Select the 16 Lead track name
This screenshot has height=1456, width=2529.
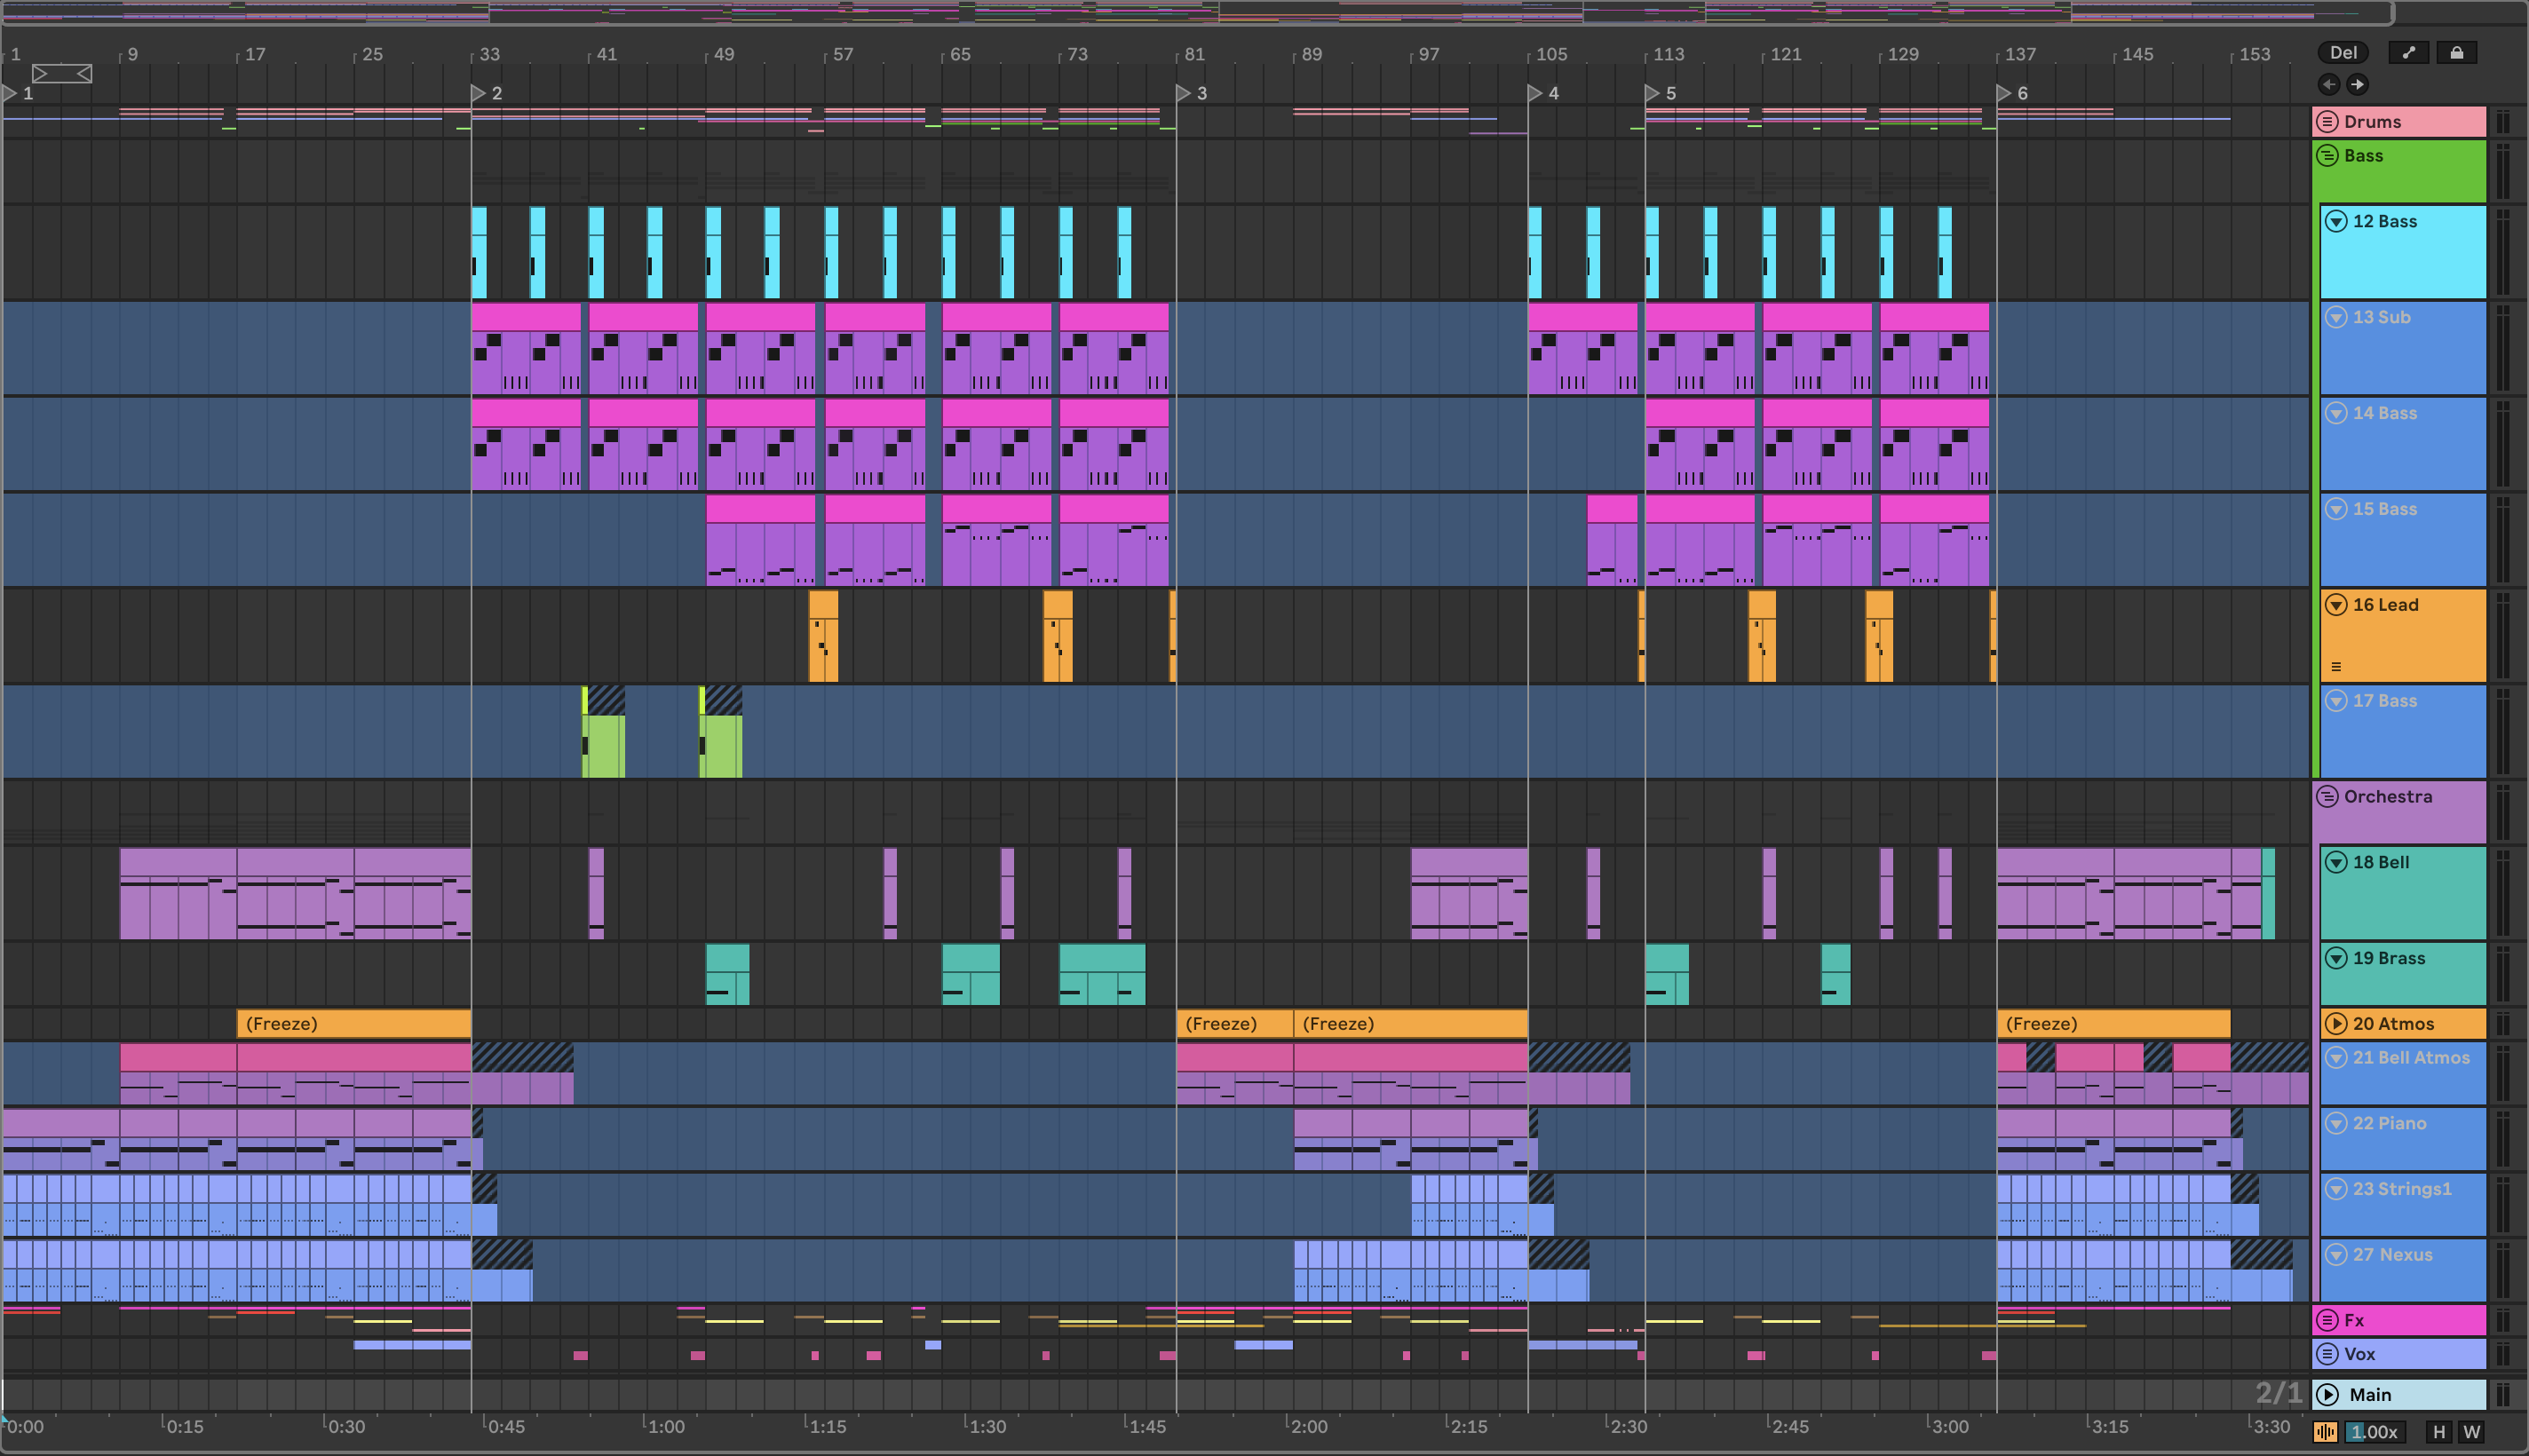pos(2385,605)
